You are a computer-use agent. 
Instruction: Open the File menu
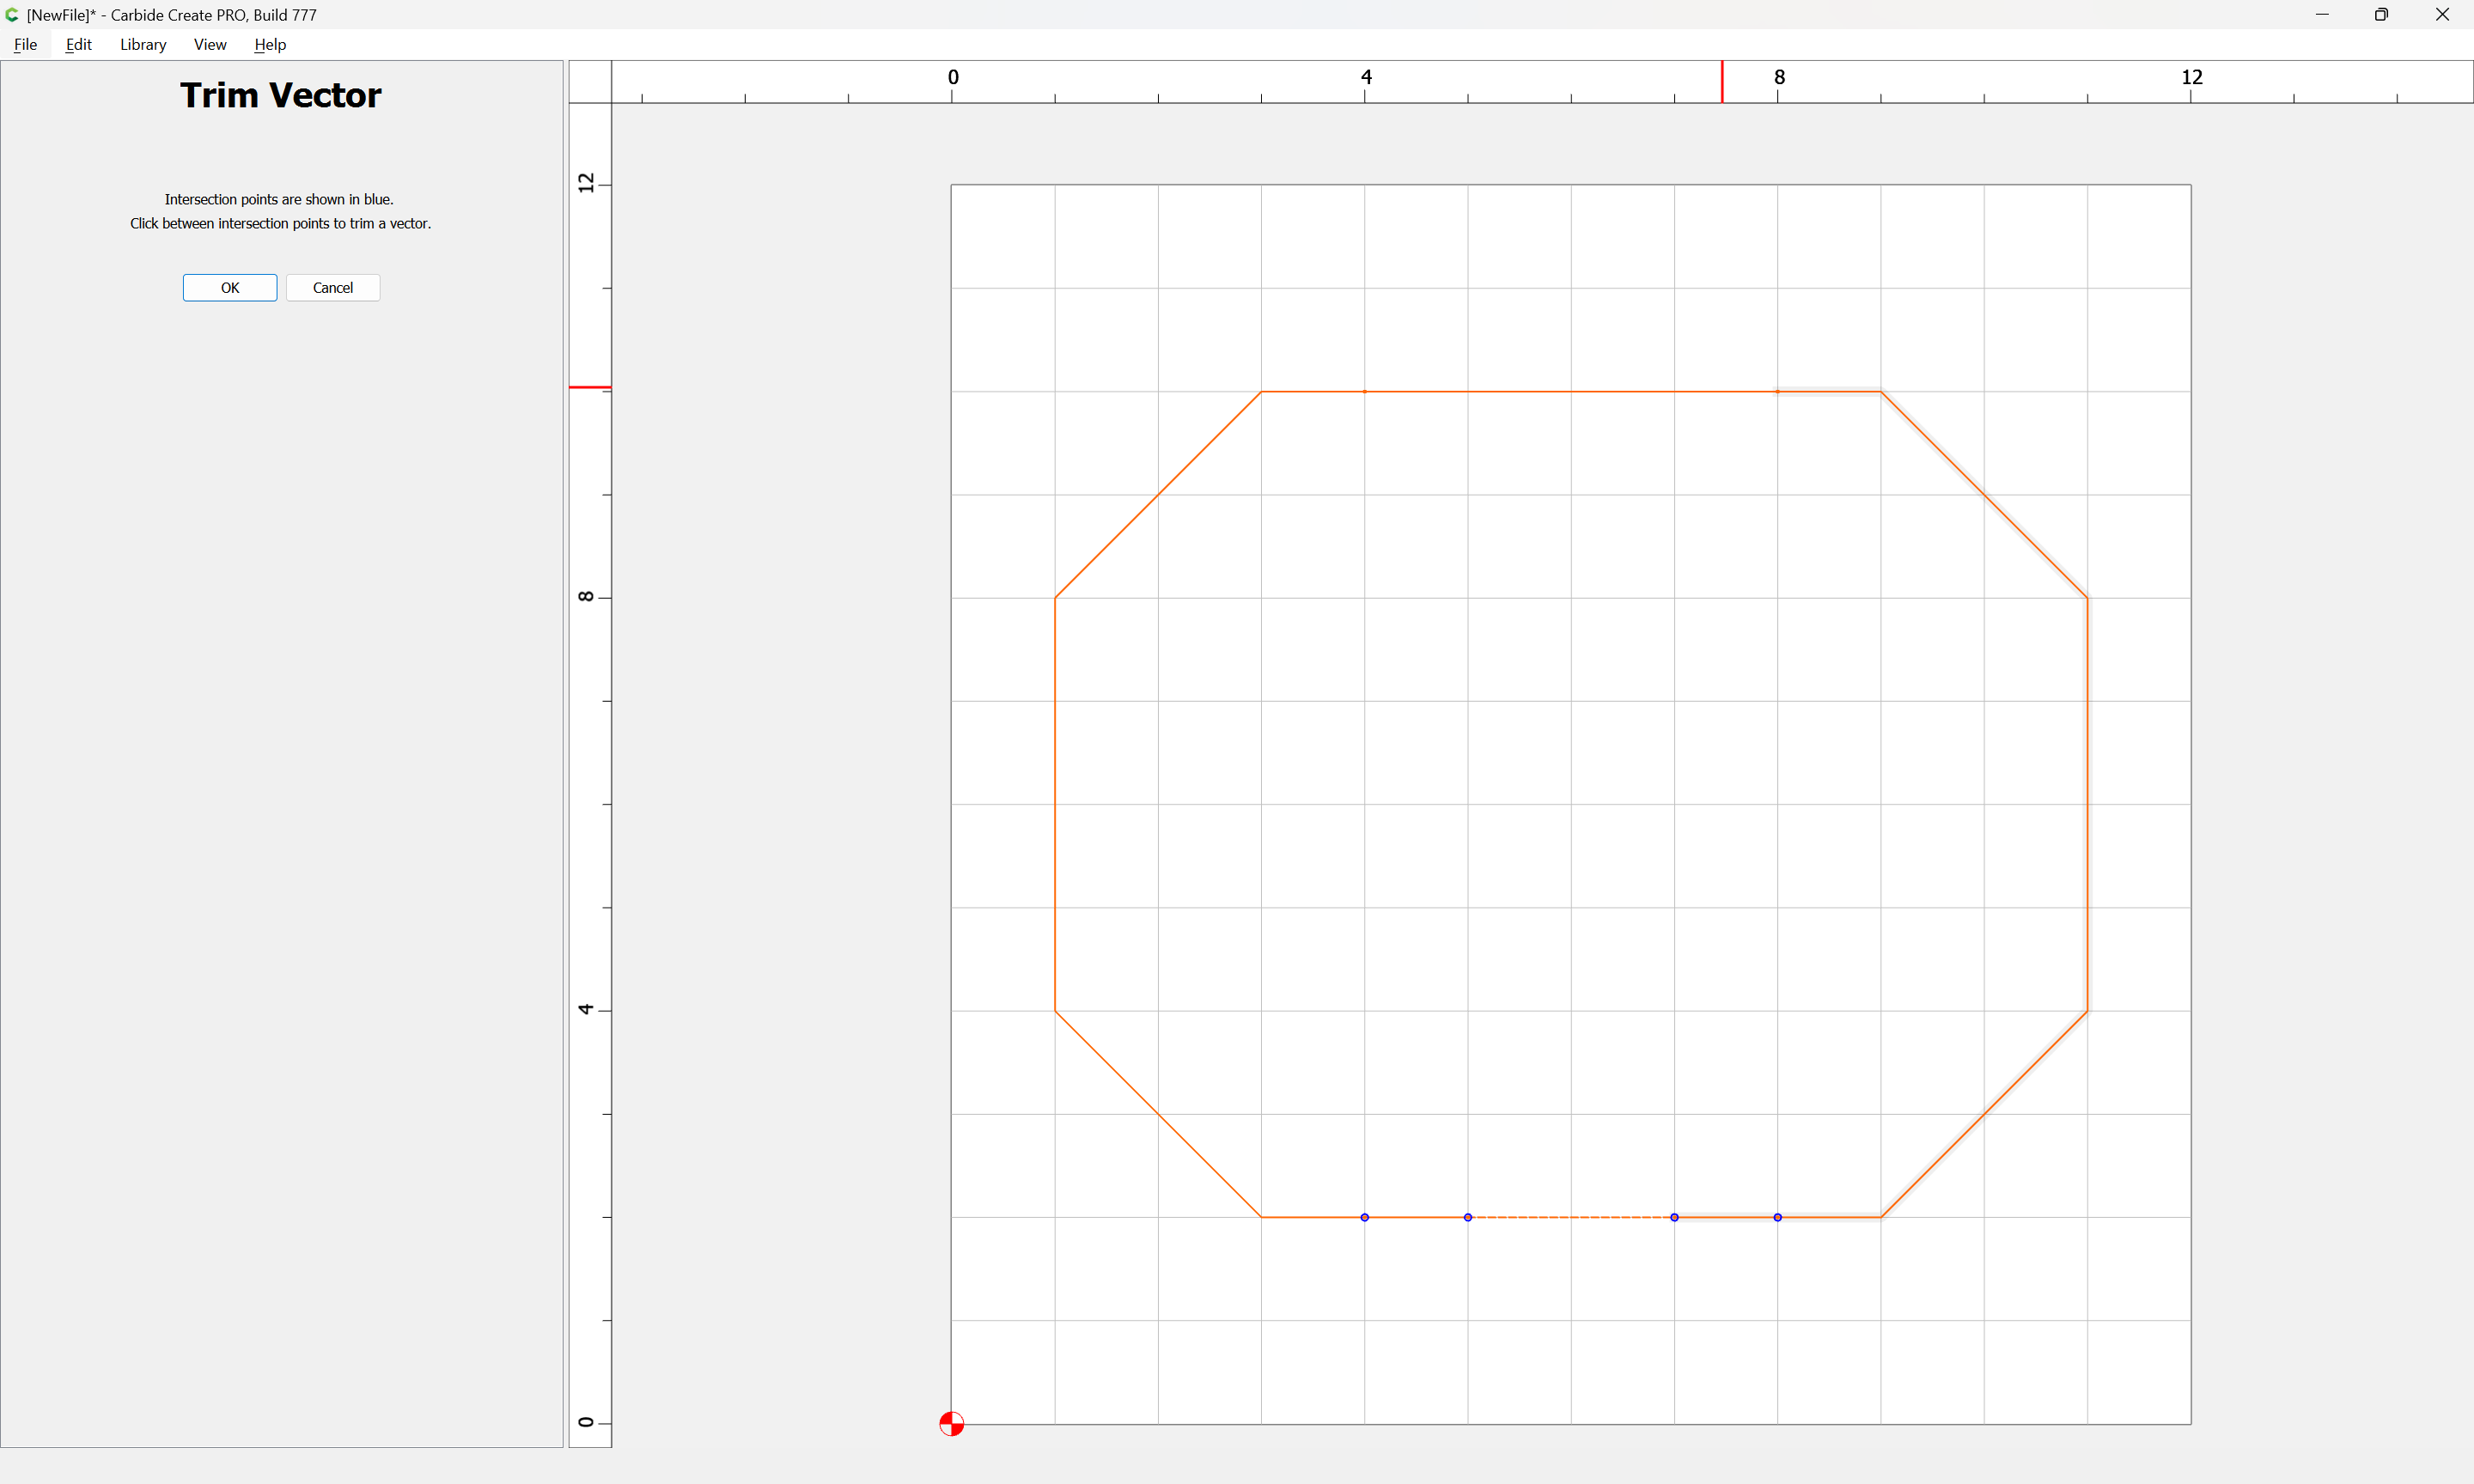click(x=25, y=44)
